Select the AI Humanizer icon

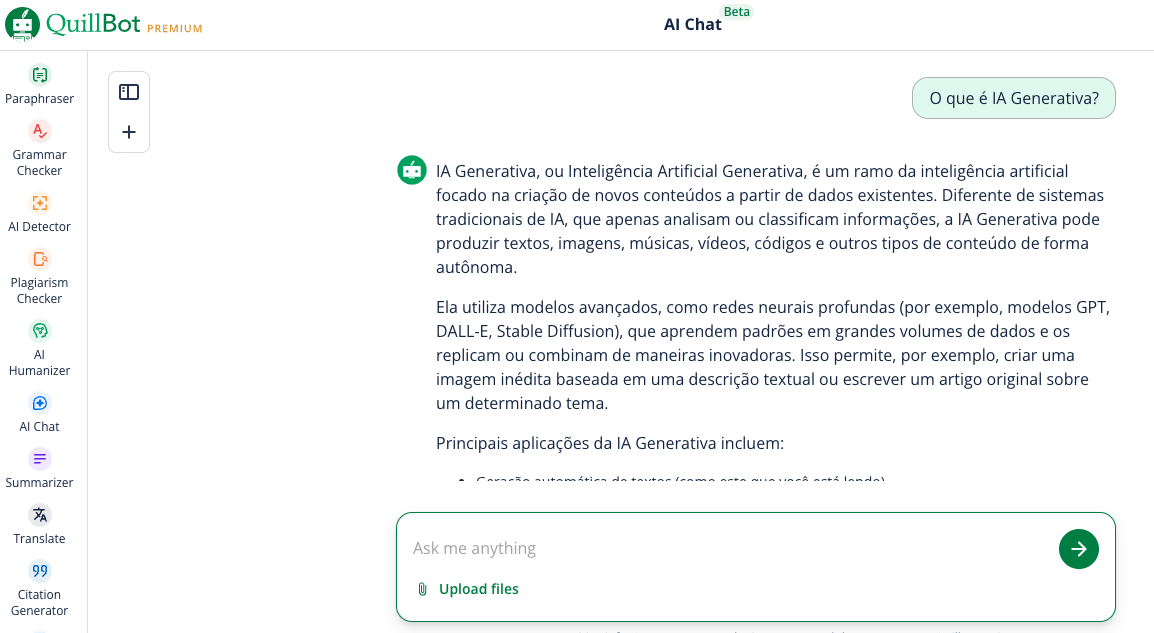[x=40, y=331]
